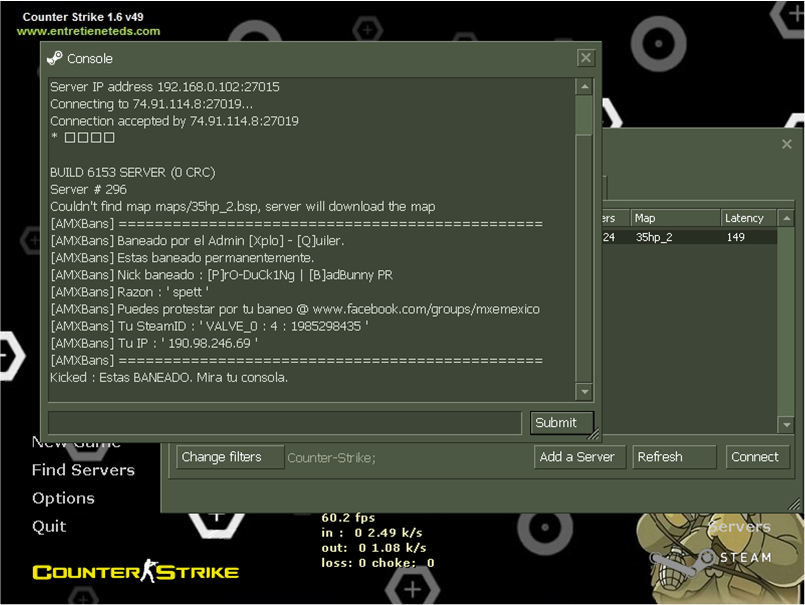
Task: Click the Steam icon in Console title bar
Action: coord(54,59)
